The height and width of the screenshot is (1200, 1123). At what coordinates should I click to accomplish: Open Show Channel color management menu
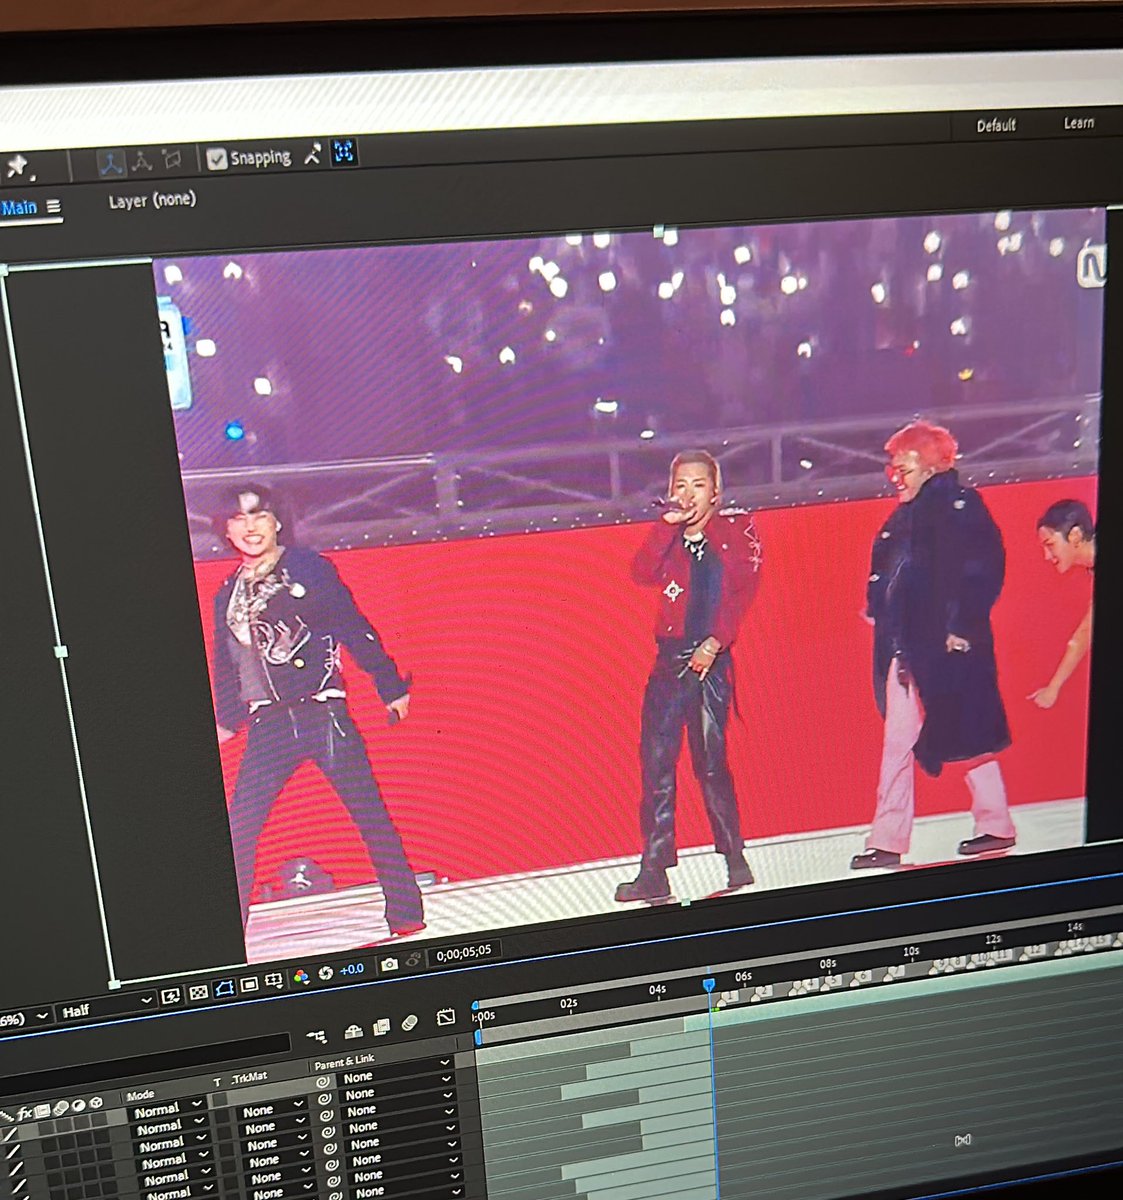(301, 976)
